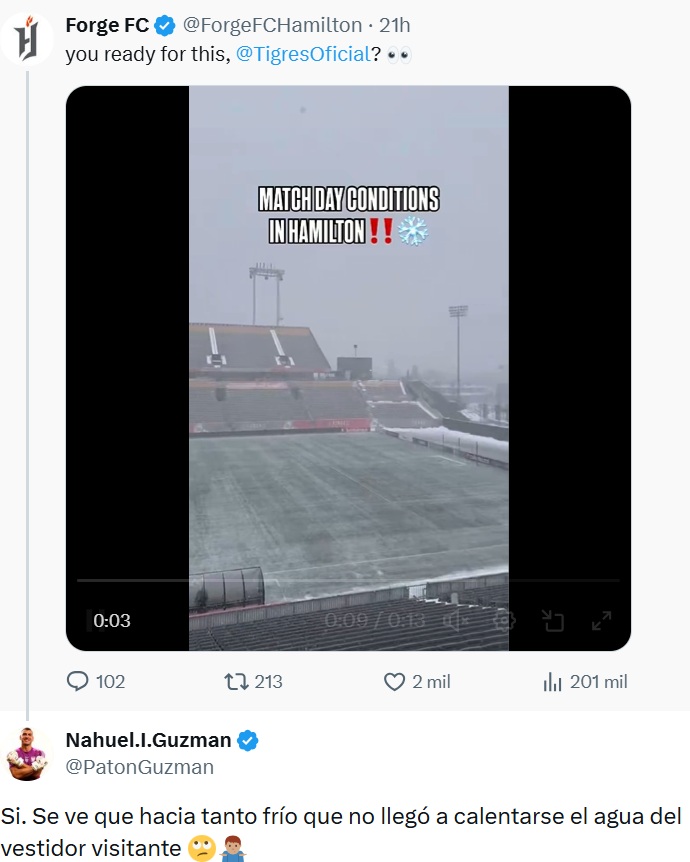Open the @PatonGuzman handle
690x862 pixels.
140,767
